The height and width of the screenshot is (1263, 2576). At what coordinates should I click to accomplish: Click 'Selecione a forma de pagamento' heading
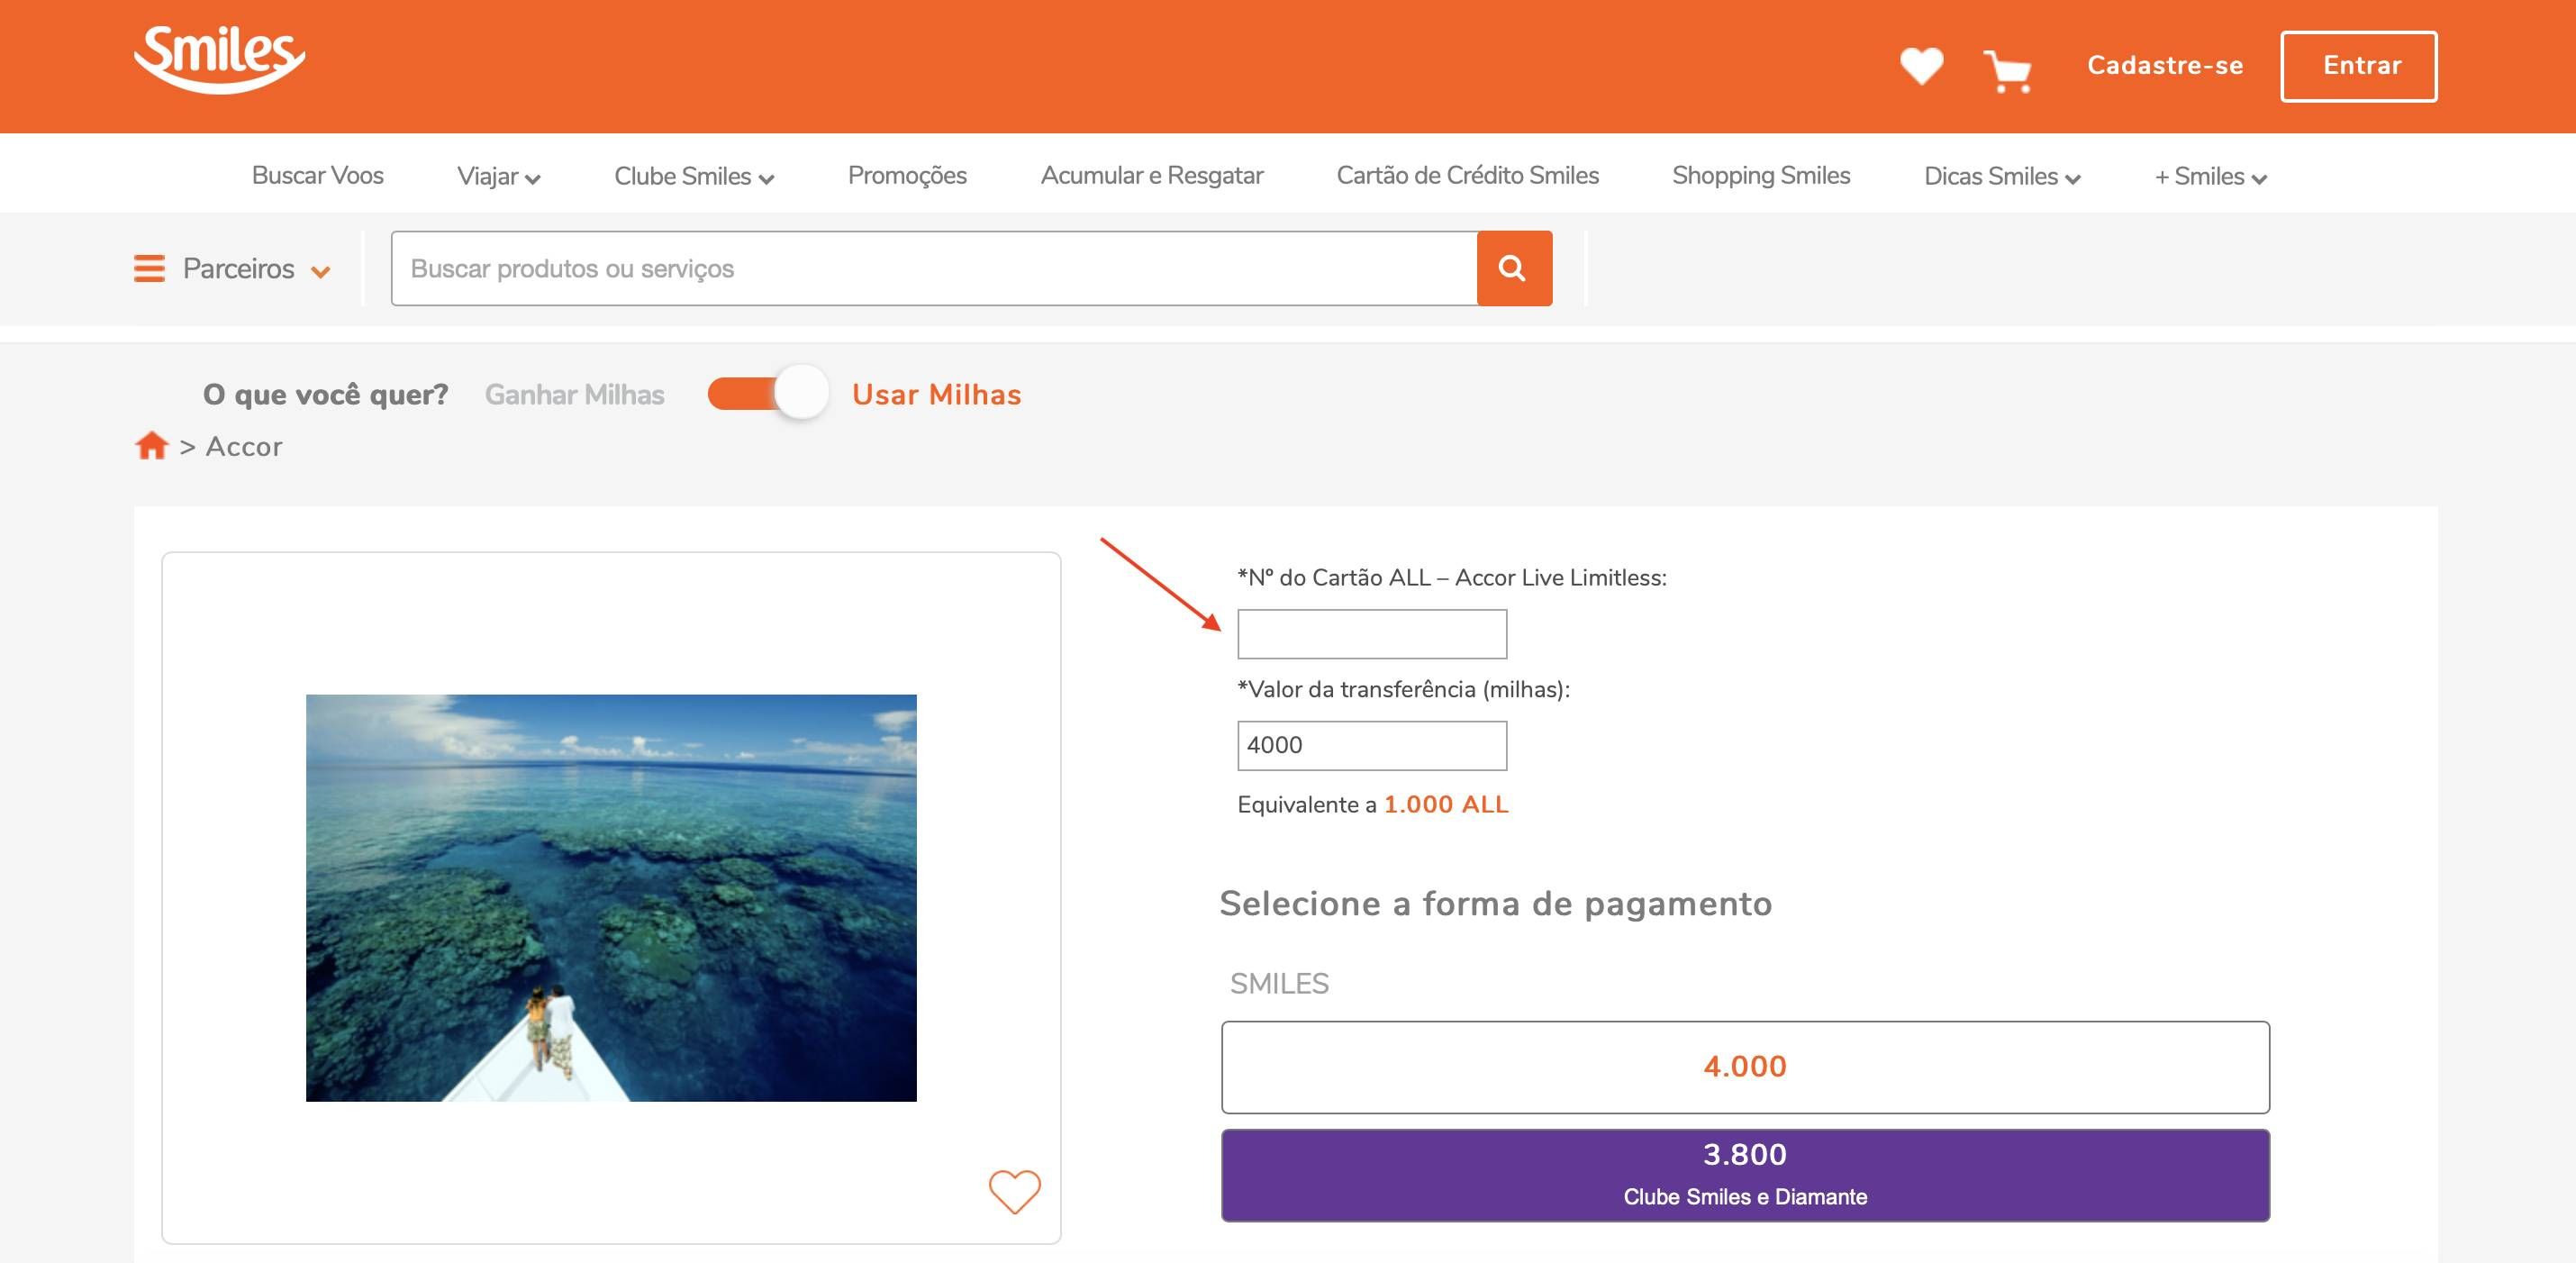(1496, 903)
